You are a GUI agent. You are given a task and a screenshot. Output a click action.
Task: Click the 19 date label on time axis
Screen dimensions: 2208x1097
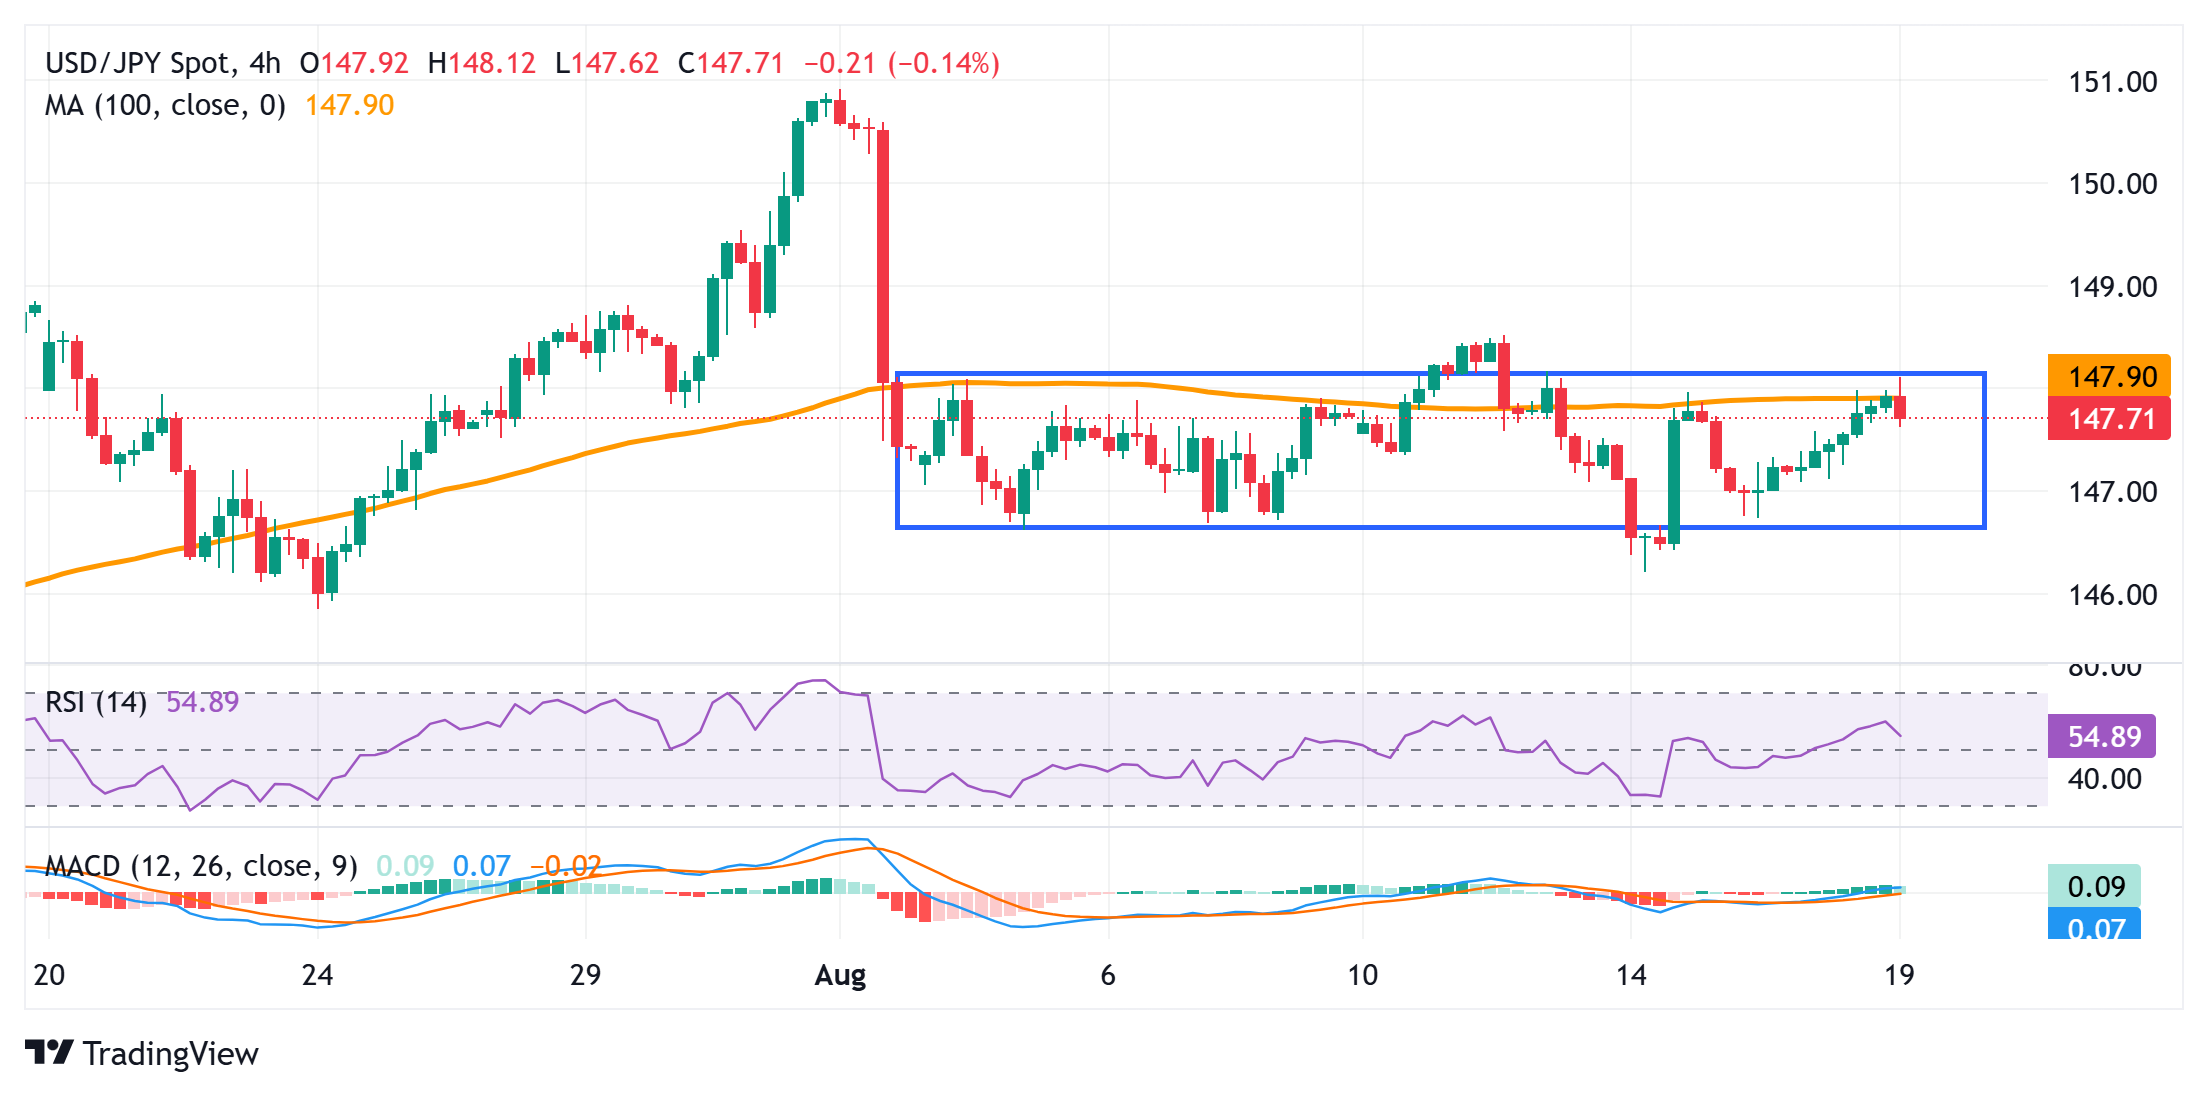click(x=1898, y=974)
